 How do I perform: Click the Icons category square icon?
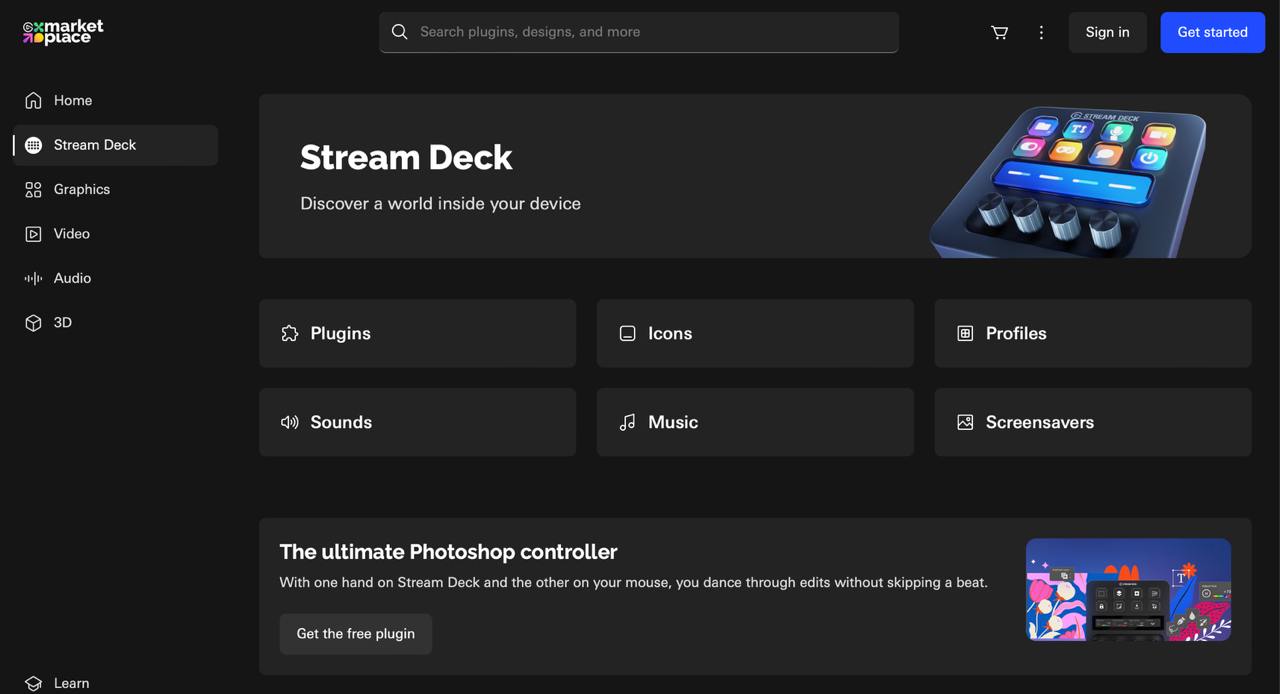[x=627, y=333]
